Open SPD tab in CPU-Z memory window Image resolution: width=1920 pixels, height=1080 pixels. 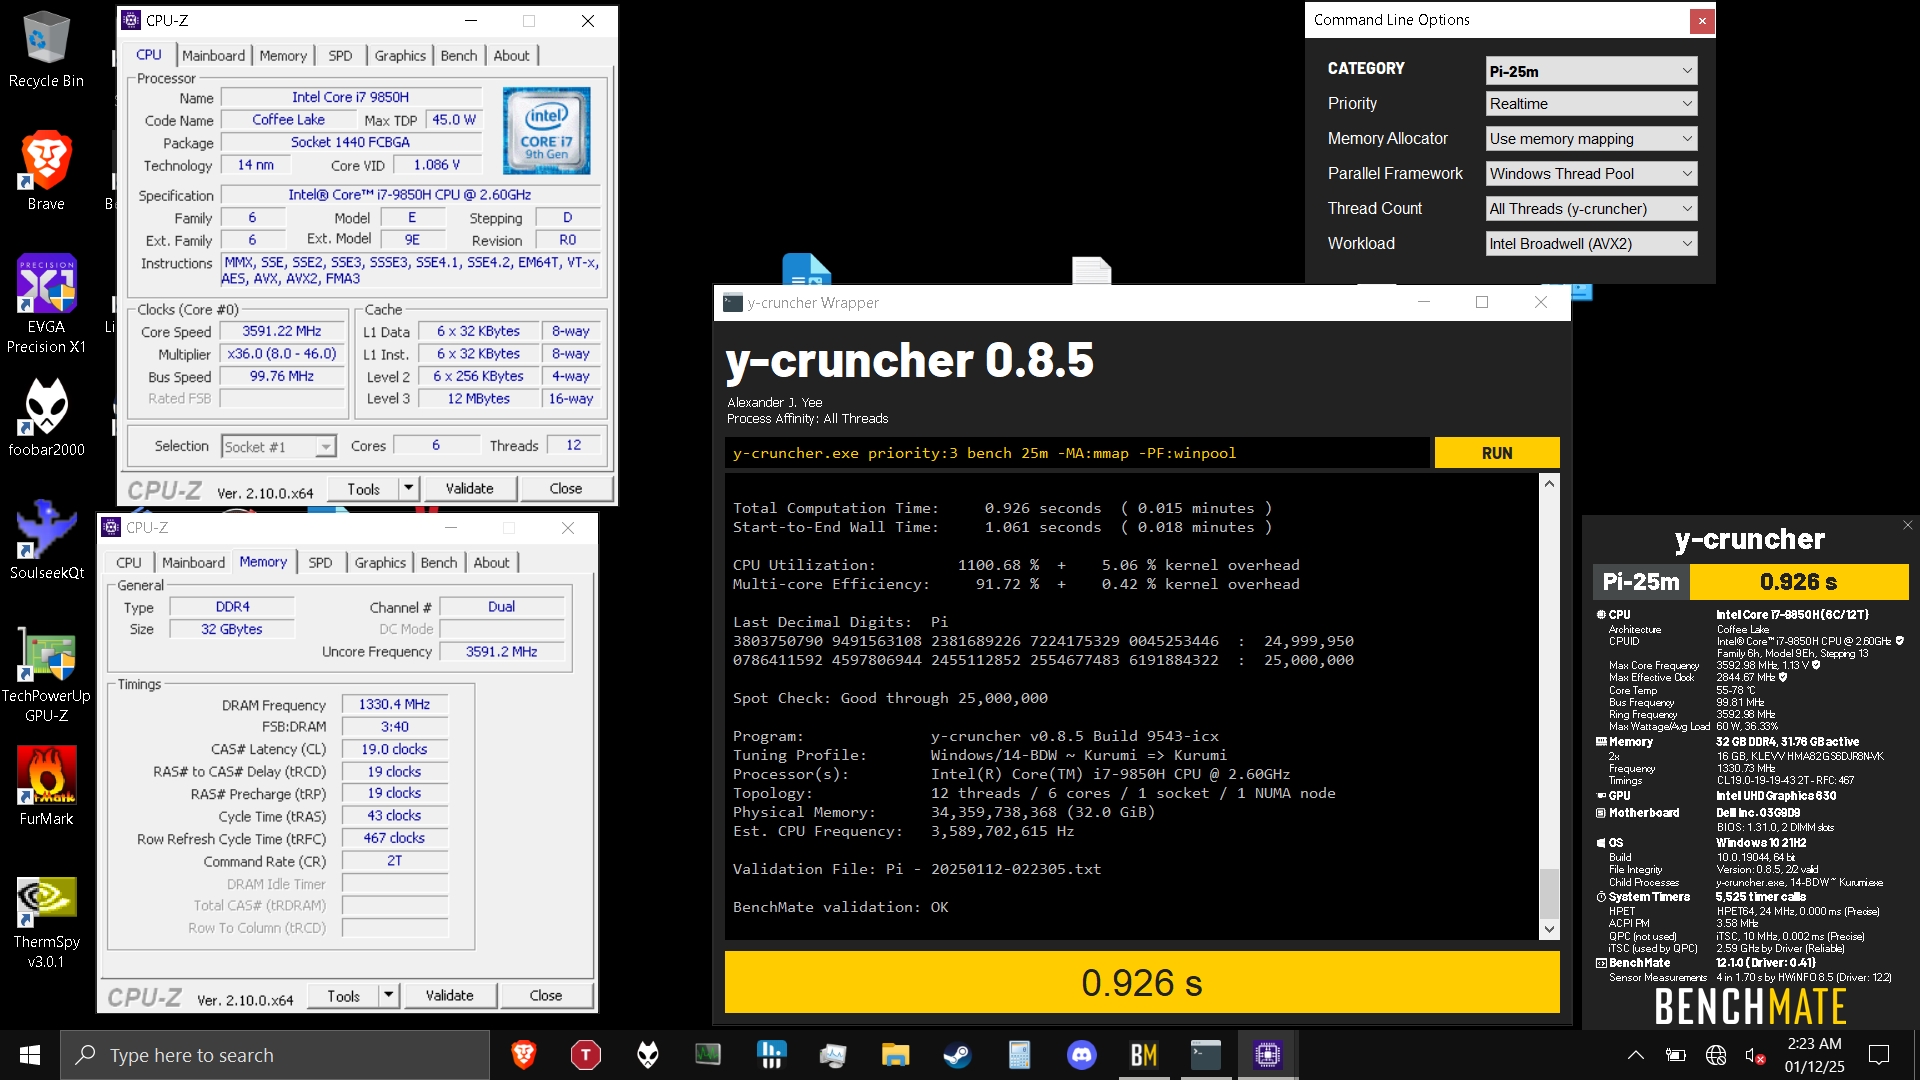tap(320, 563)
